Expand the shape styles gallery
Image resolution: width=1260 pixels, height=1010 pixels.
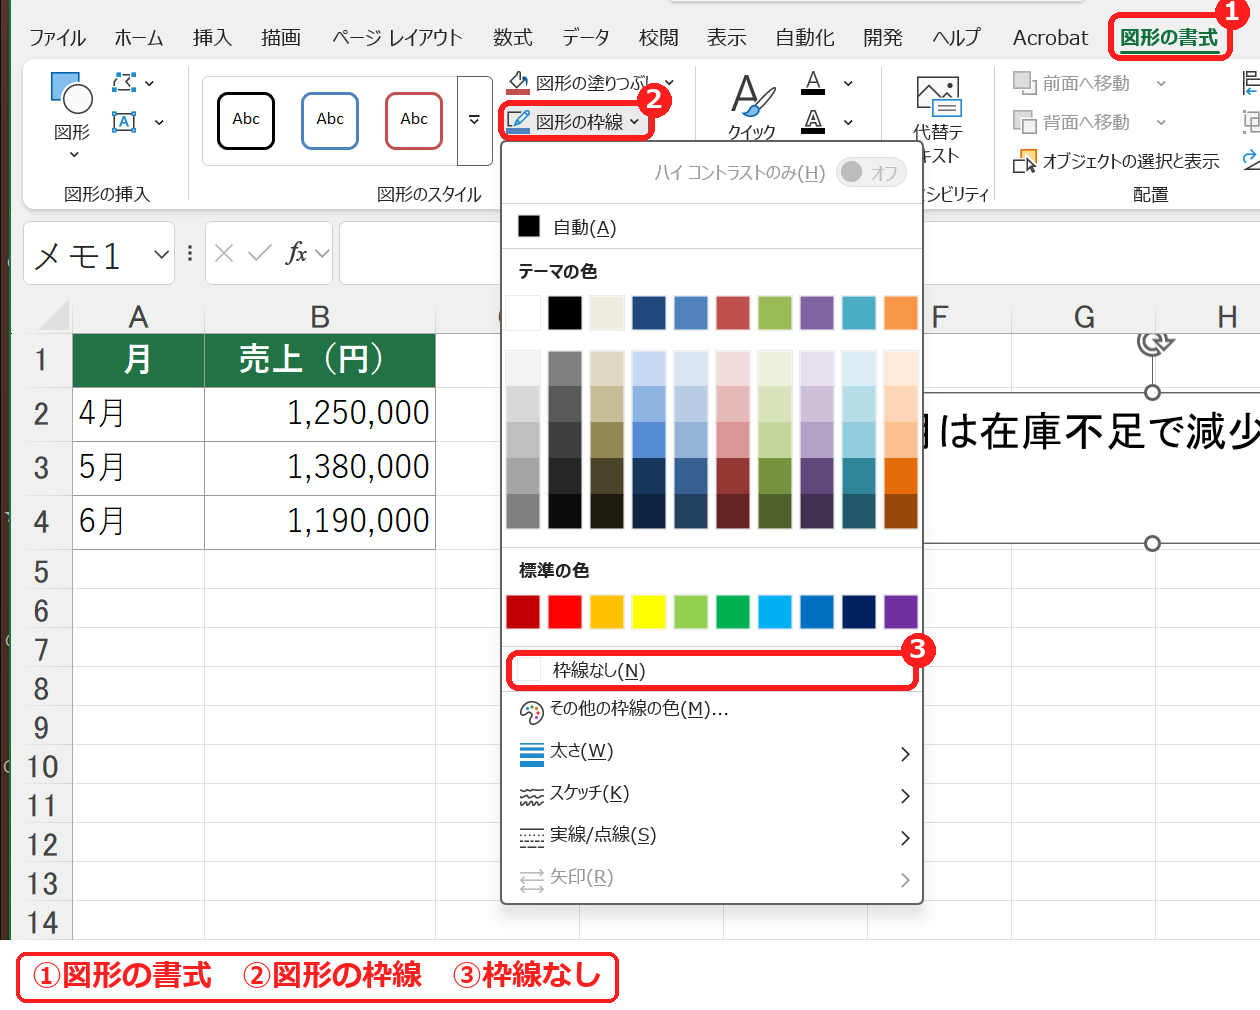[474, 120]
